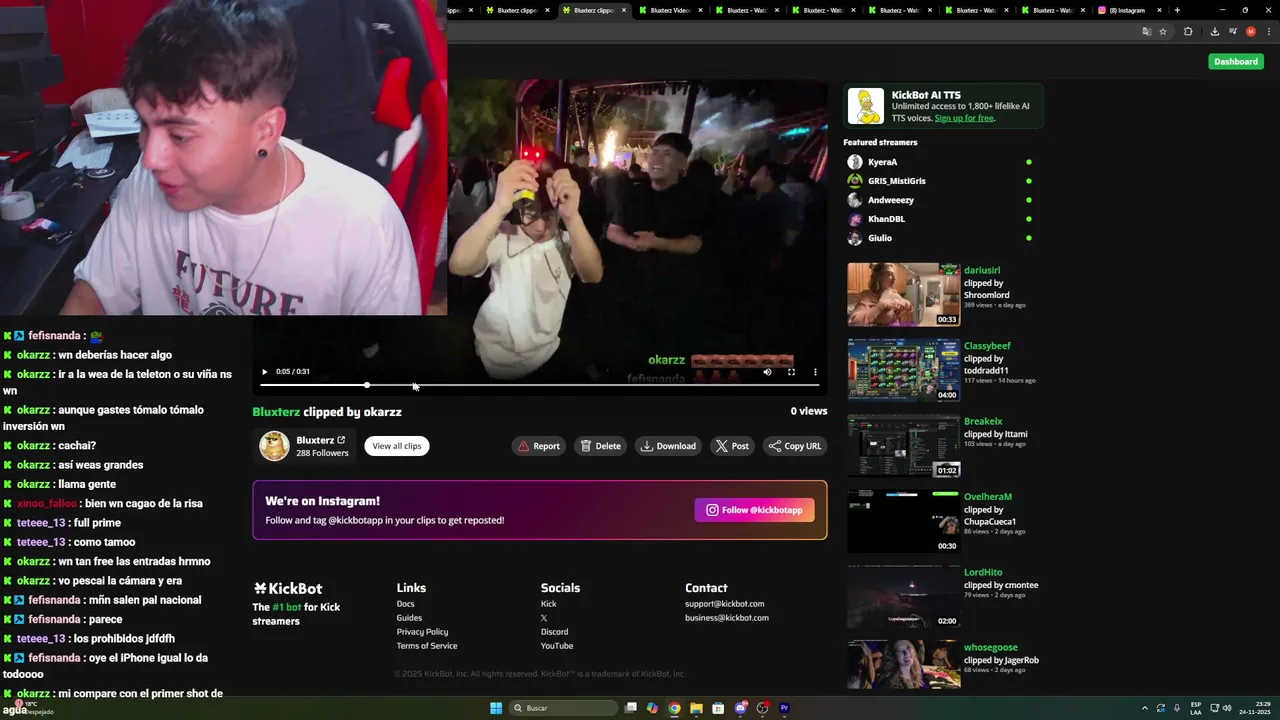
Task: Open Chrome from the taskbar
Action: (675, 708)
